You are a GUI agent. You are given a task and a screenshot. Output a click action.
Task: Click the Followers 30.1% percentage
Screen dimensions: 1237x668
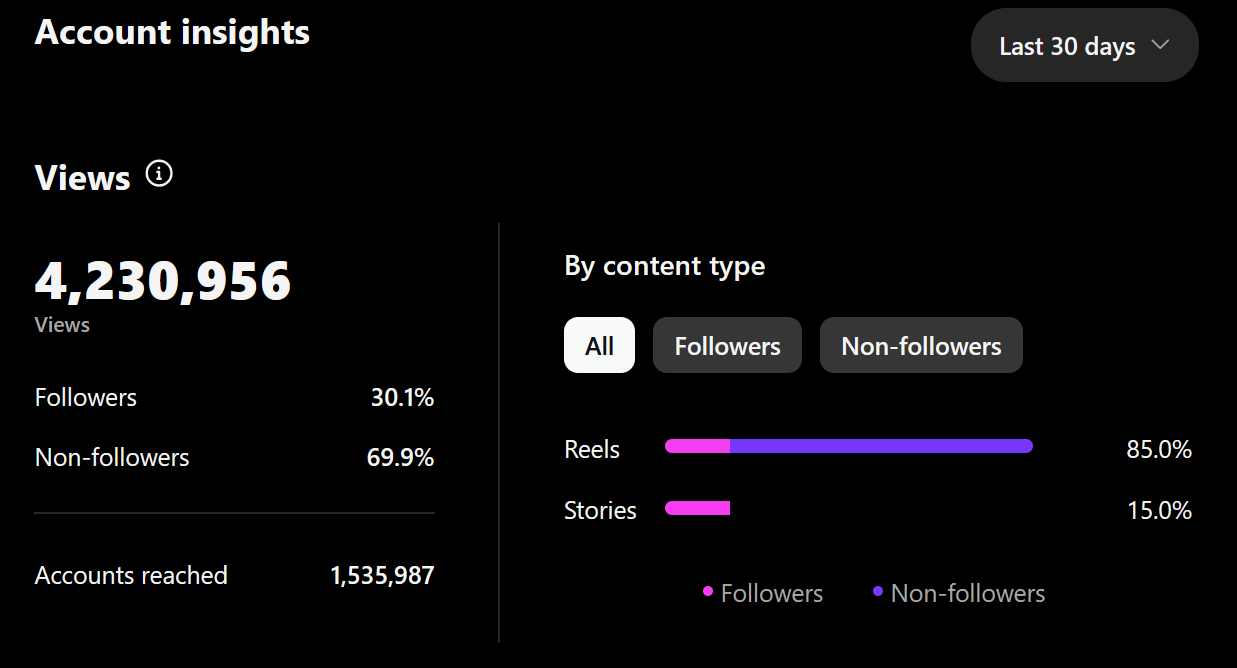pos(402,398)
